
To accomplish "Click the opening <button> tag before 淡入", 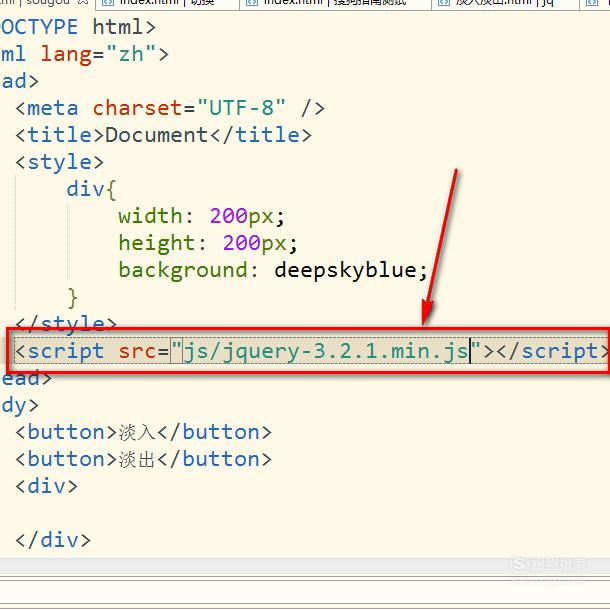I will click(66, 433).
